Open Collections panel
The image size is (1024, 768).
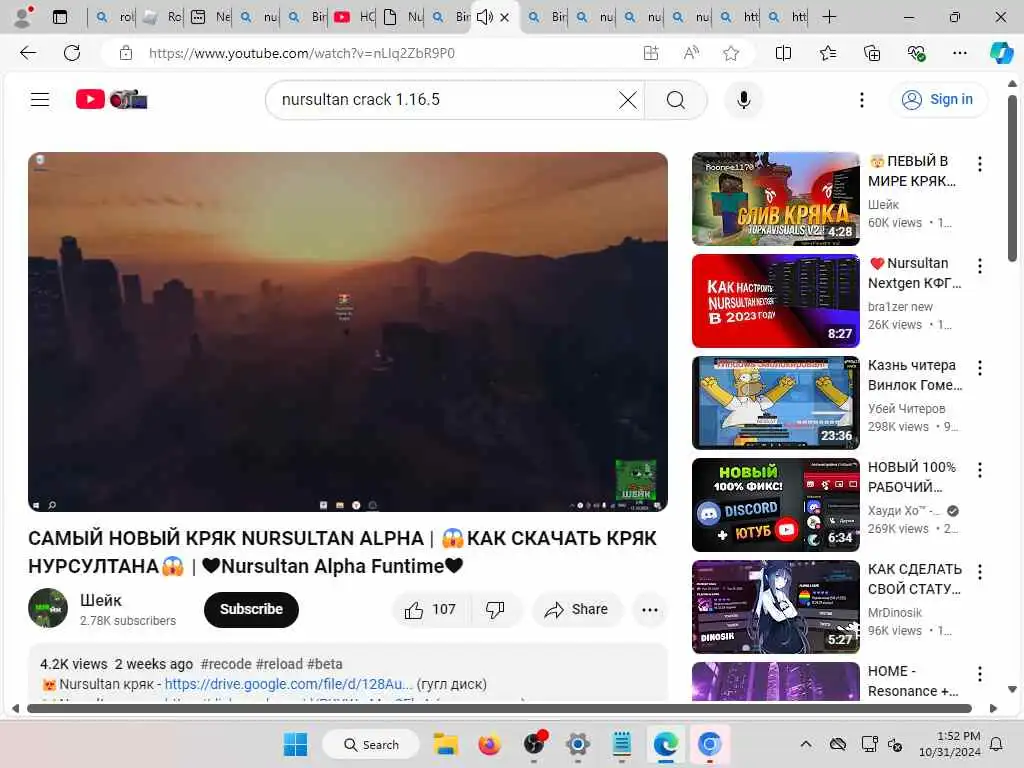pos(872,53)
